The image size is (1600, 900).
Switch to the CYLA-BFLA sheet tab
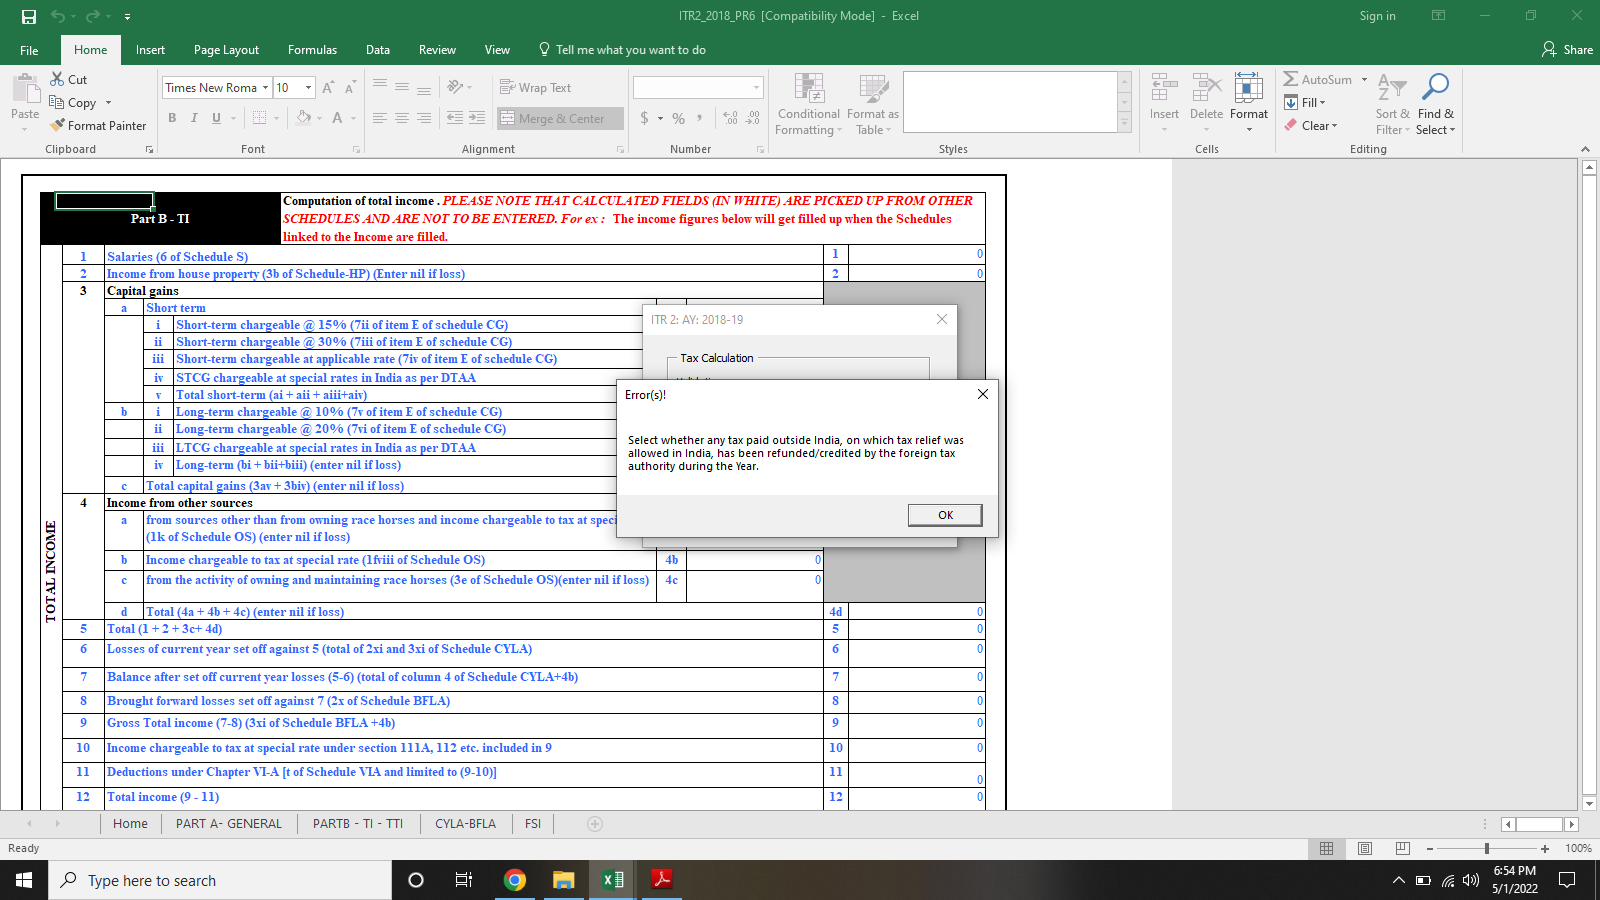(x=465, y=824)
